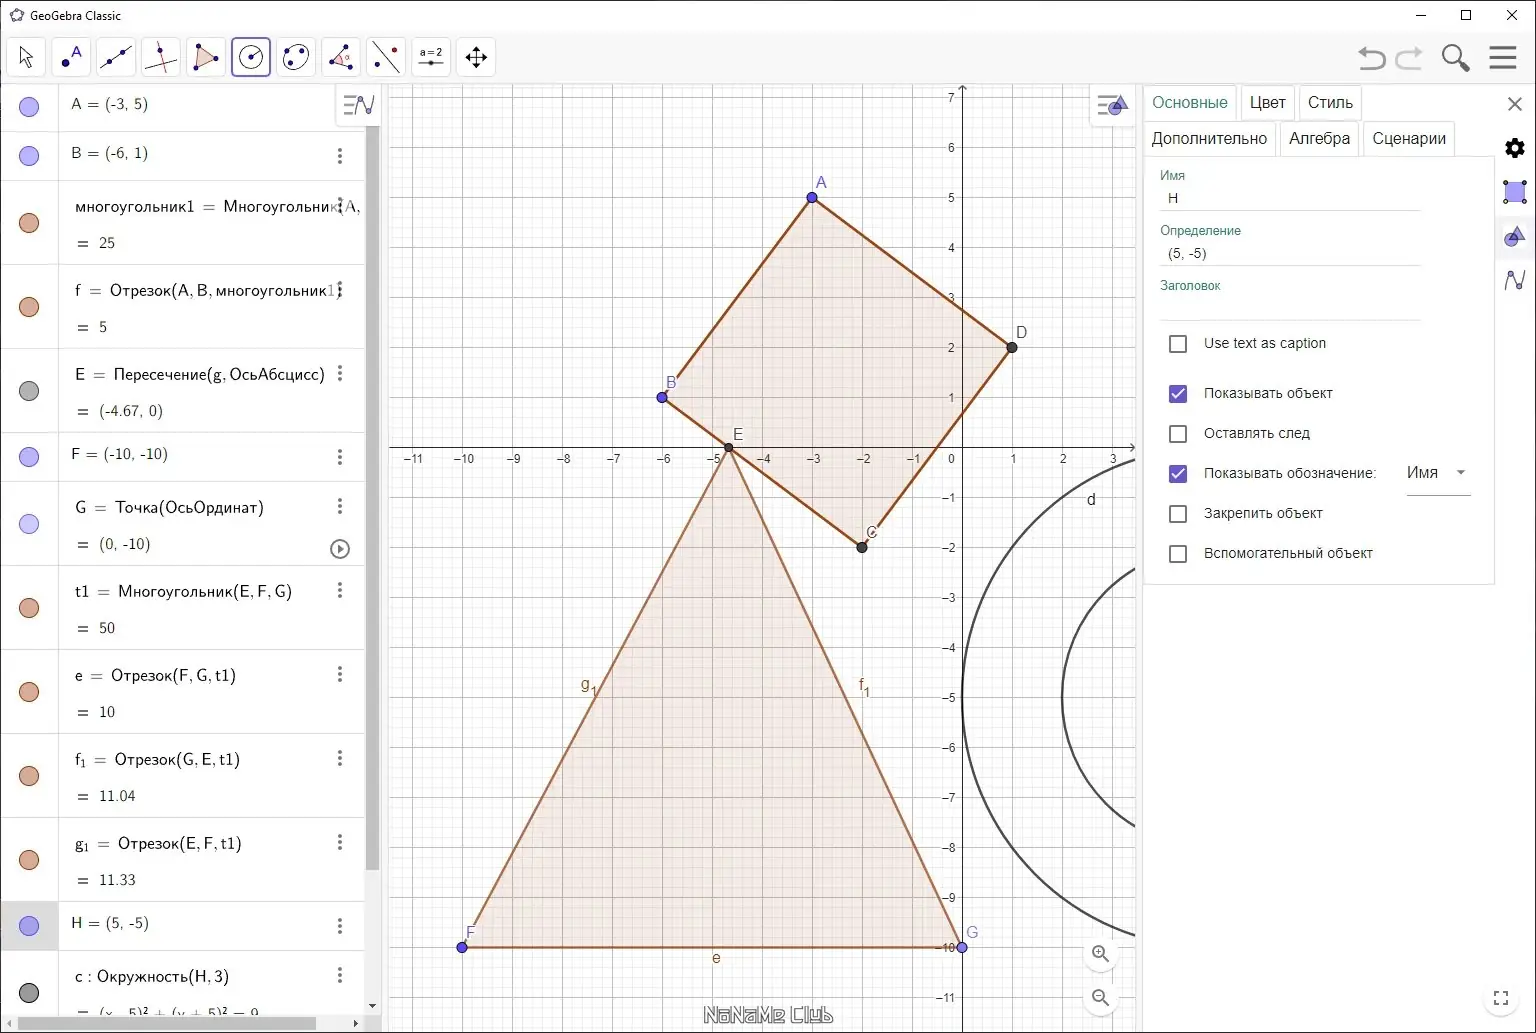Select the Point tool
The height and width of the screenshot is (1033, 1536).
[x=71, y=57]
